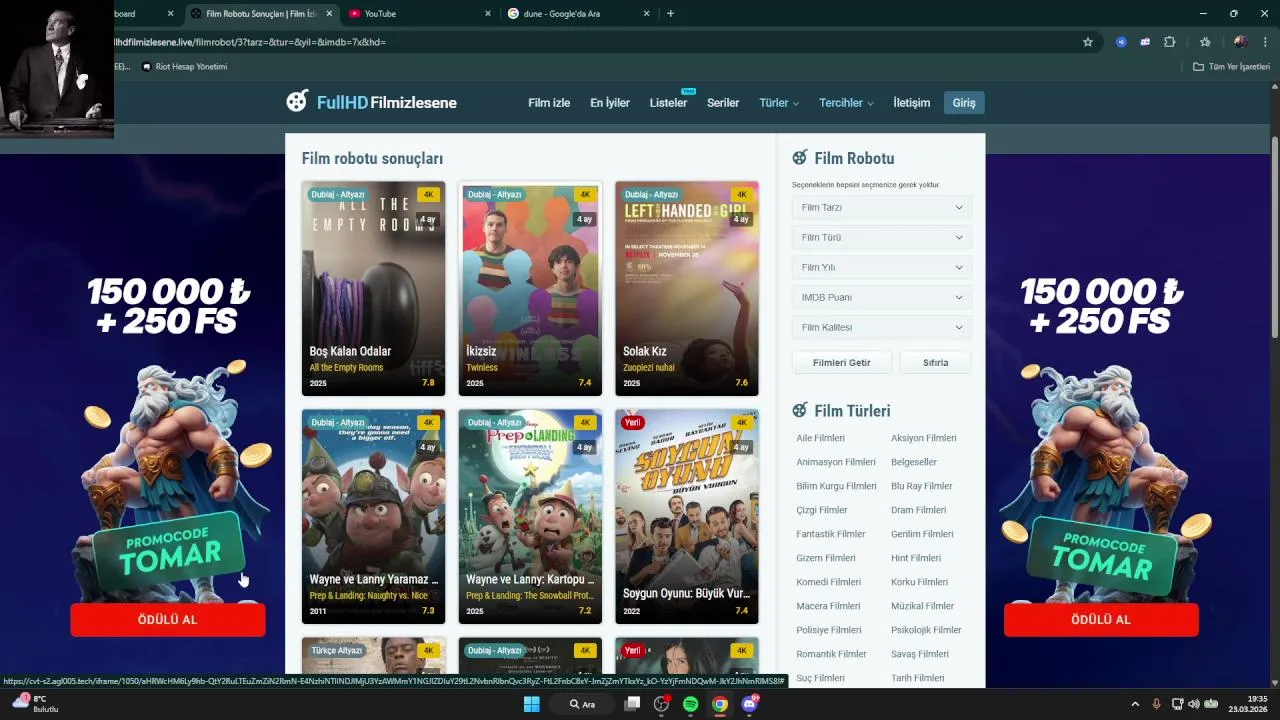
Task: Open Seriler menu item
Action: coord(723,103)
